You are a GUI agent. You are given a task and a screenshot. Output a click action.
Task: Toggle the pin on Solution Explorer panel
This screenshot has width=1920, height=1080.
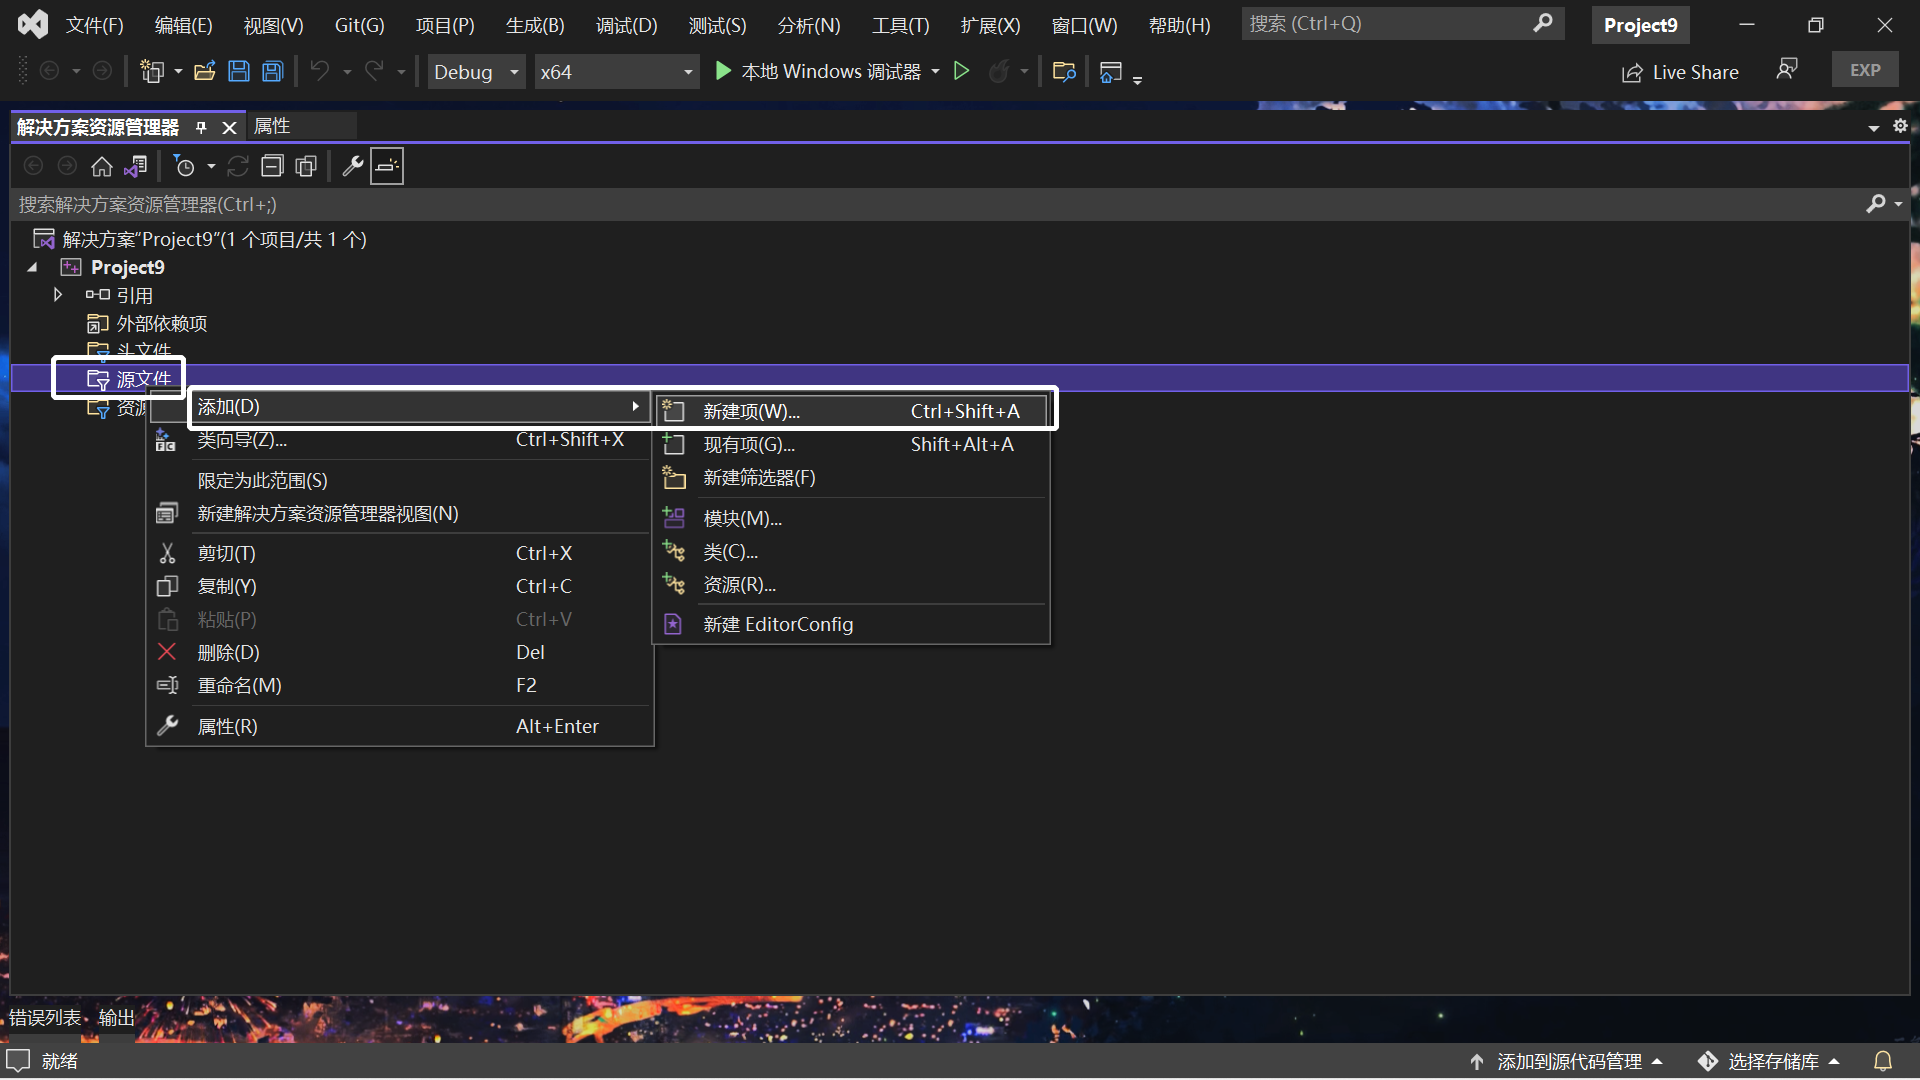click(201, 127)
